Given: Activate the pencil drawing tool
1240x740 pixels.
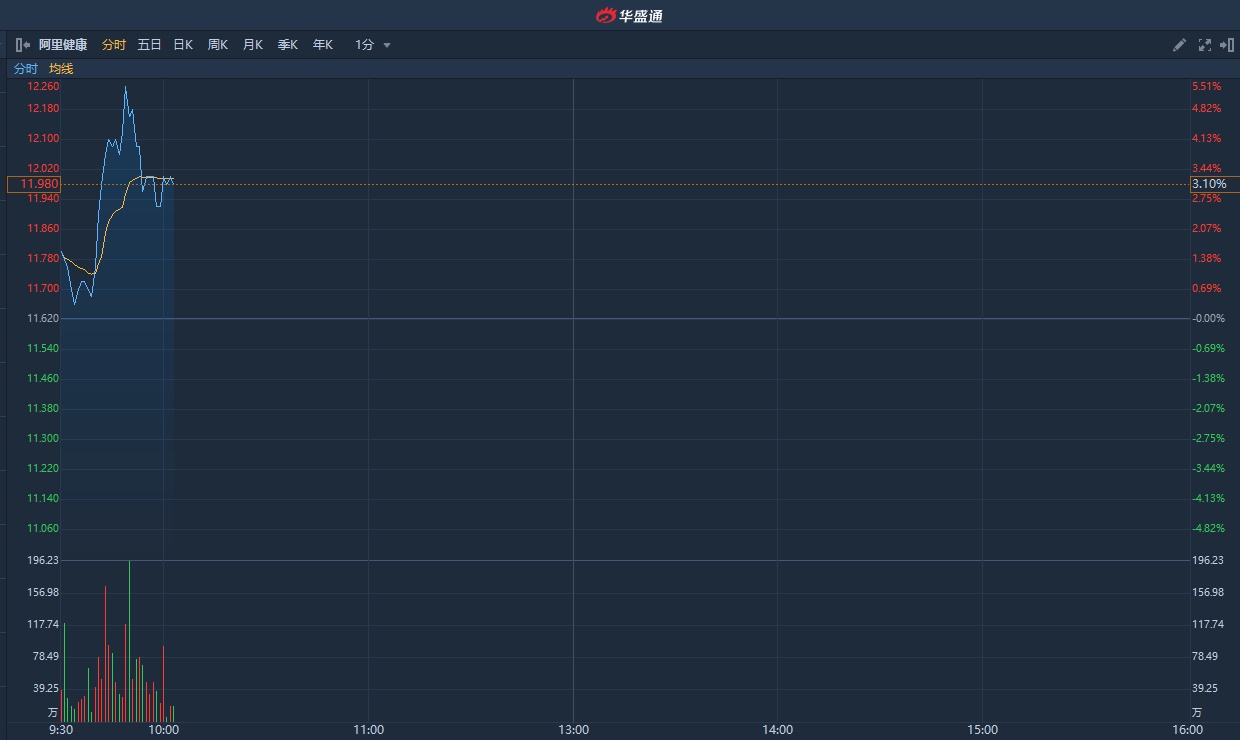Looking at the screenshot, I should pyautogui.click(x=1179, y=45).
